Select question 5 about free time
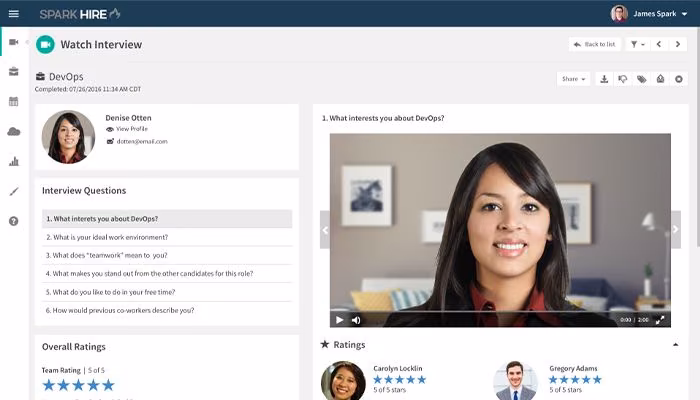 [167, 292]
